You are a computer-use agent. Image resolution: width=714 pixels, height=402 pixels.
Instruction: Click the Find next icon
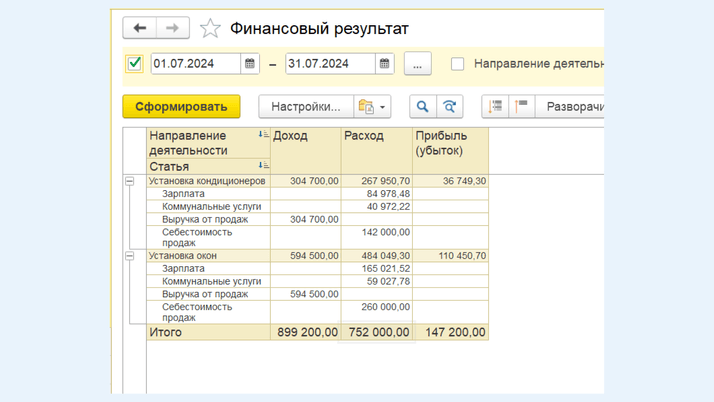click(449, 107)
